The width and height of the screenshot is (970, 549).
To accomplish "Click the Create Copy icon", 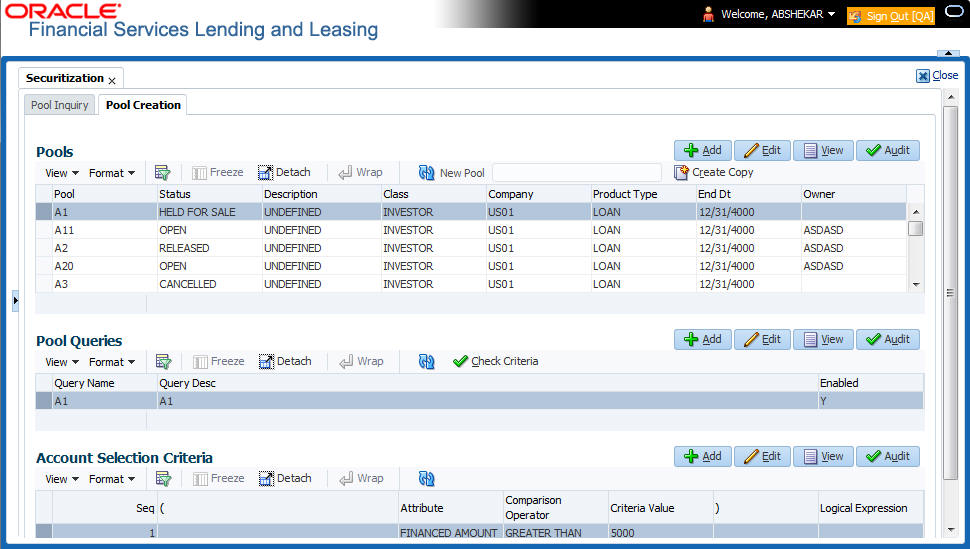I will [681, 173].
